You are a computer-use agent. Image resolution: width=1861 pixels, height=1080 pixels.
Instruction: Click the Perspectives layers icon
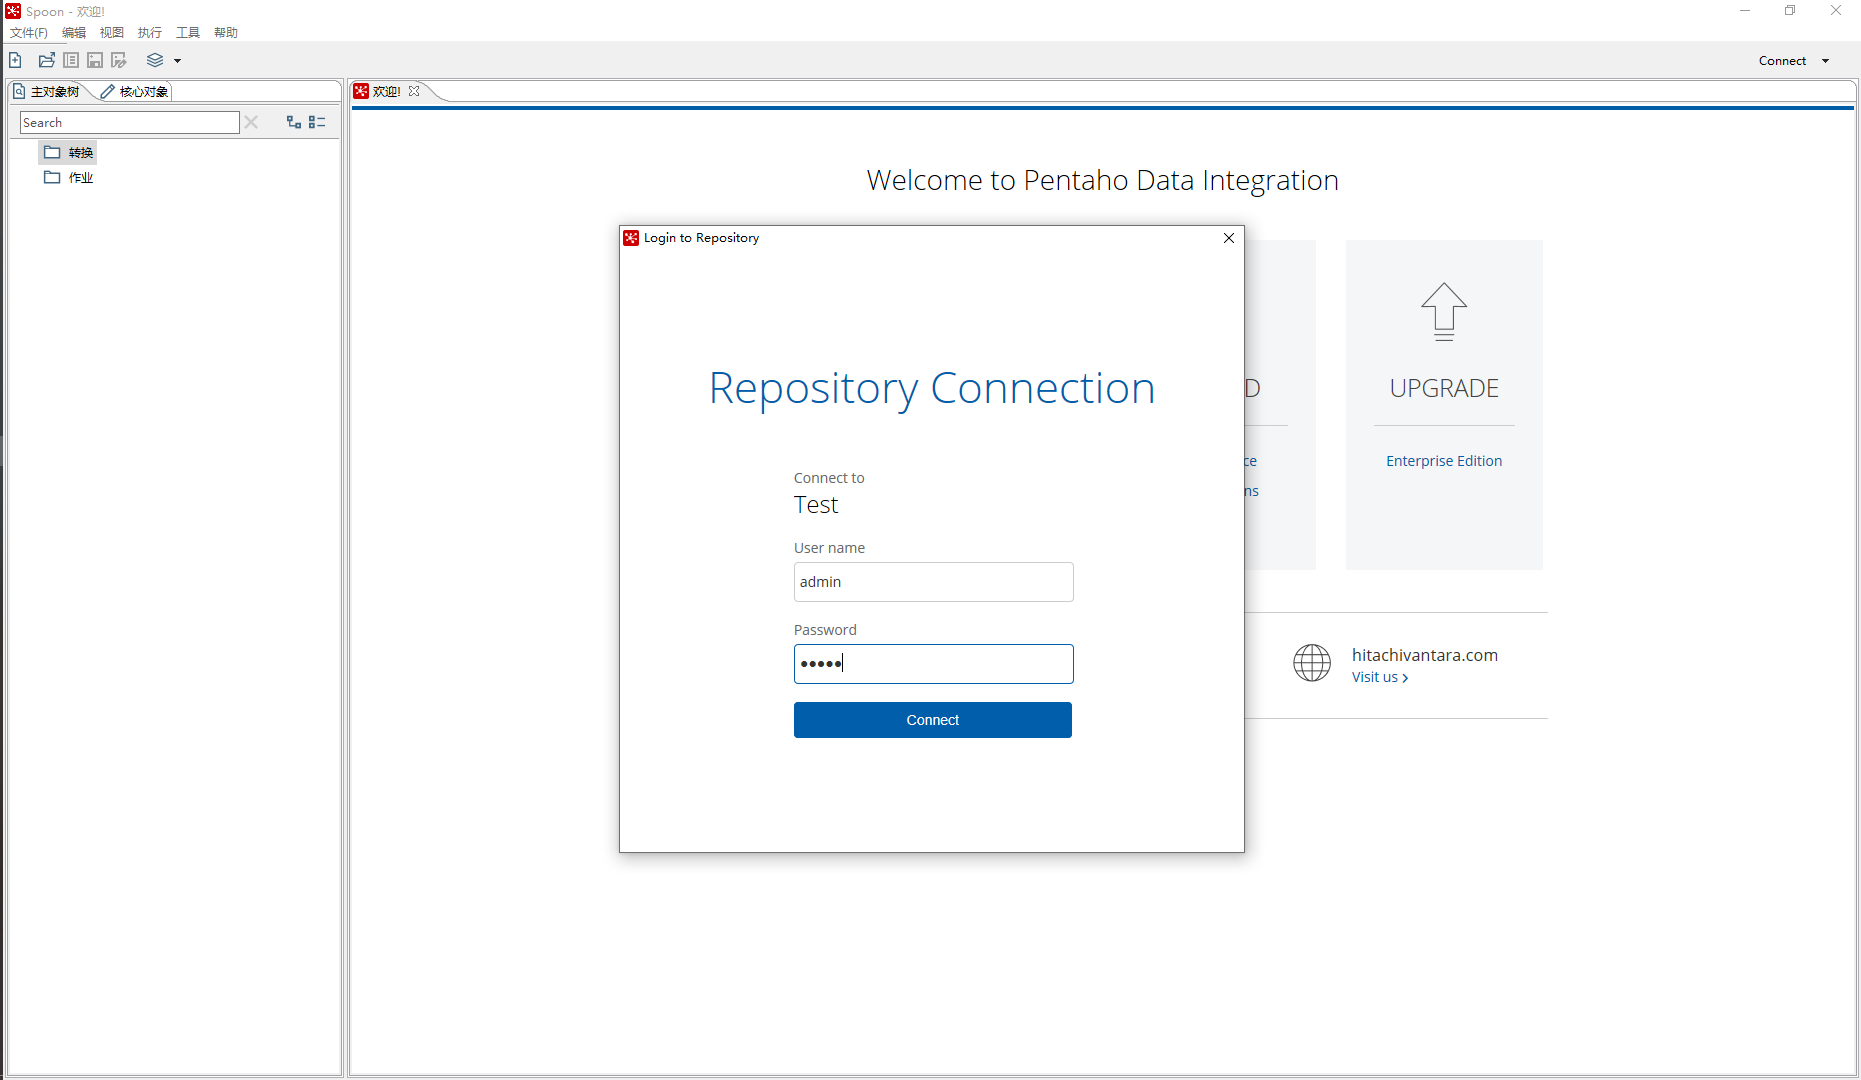pos(155,60)
